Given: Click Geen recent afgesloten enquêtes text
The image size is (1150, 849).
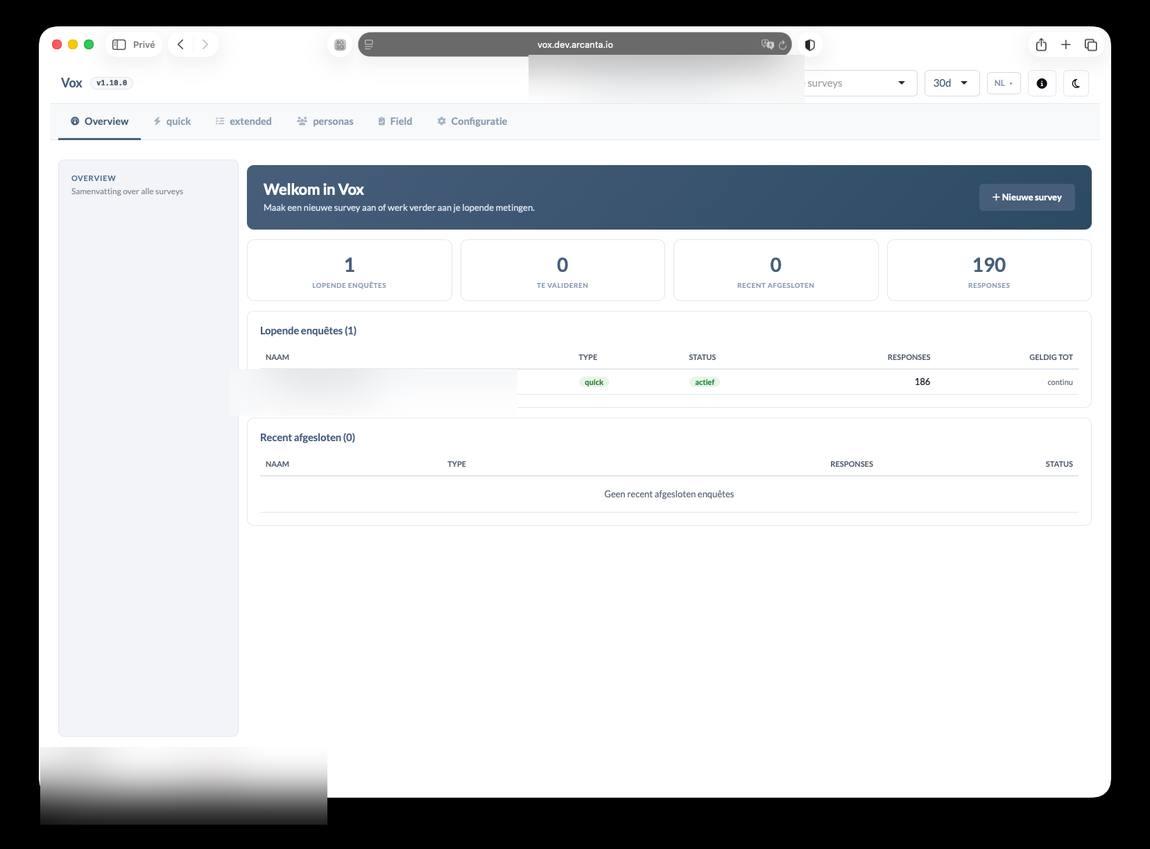Looking at the screenshot, I should [x=669, y=494].
